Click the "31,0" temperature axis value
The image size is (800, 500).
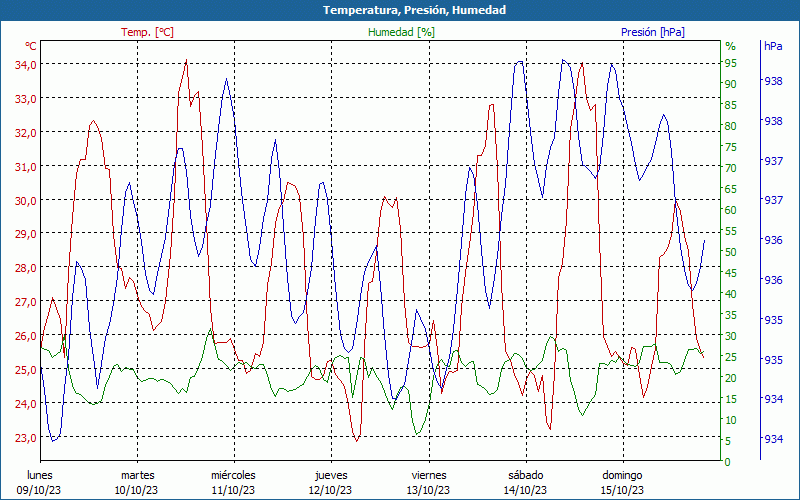click(25, 167)
